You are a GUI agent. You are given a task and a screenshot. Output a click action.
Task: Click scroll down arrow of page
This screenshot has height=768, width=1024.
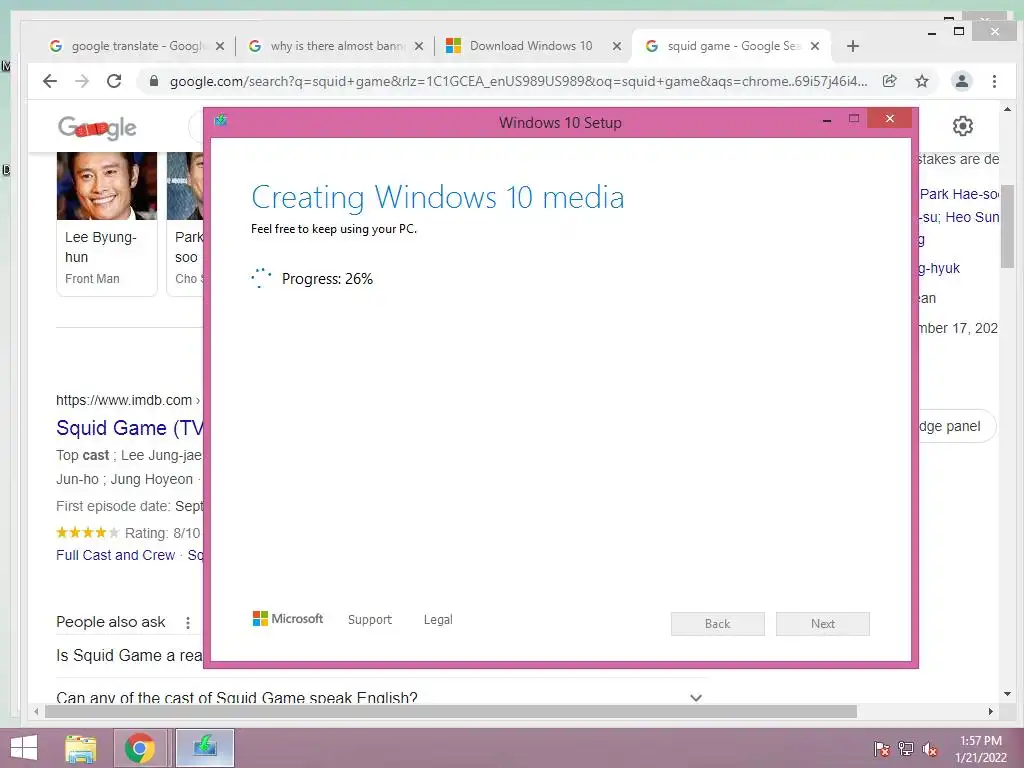coord(1007,694)
